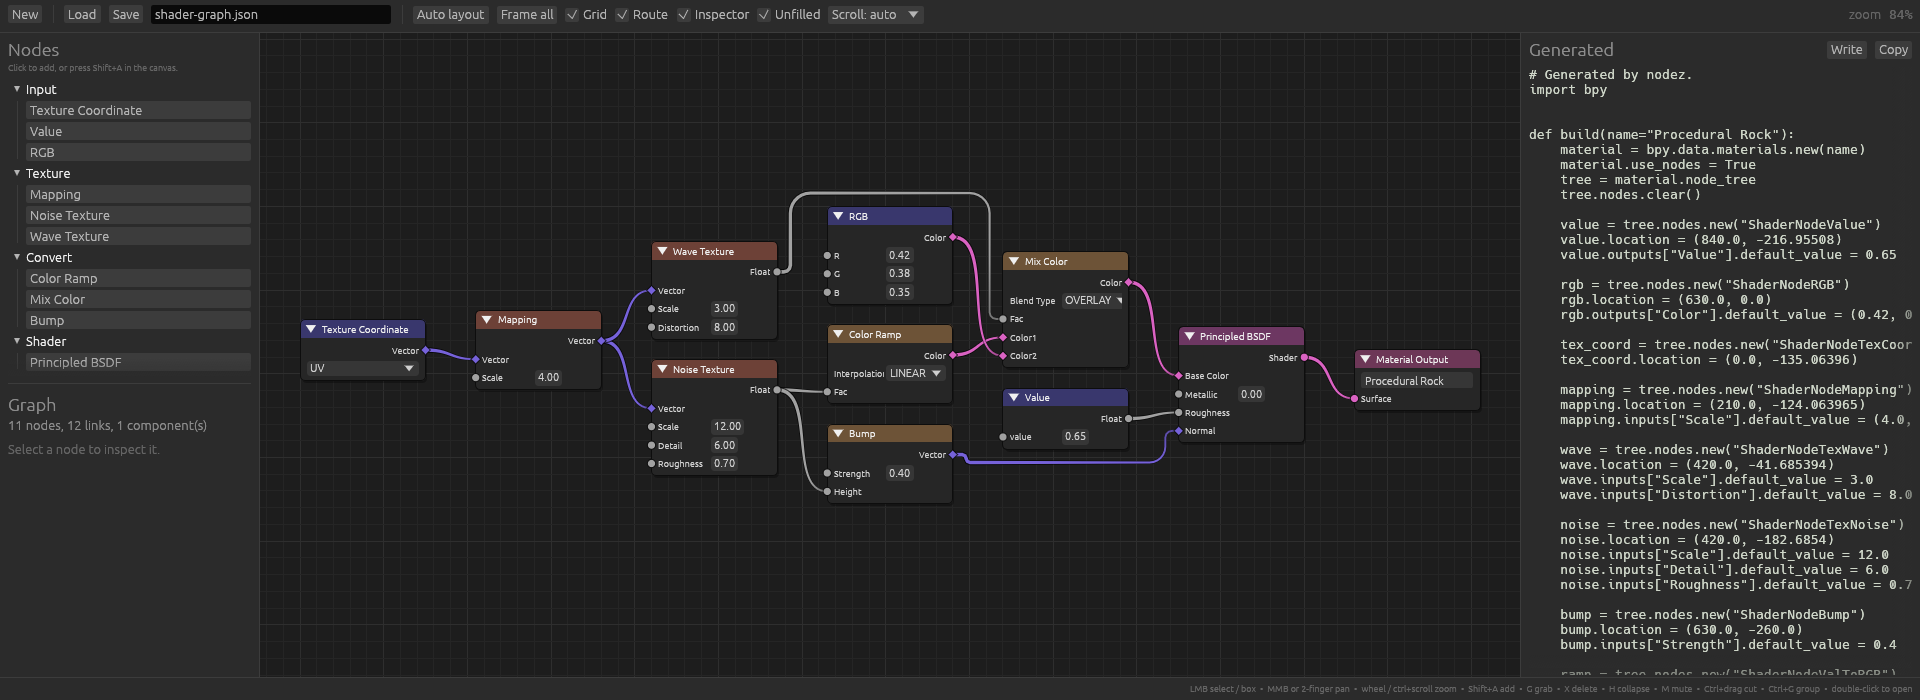Viewport: 1920px width, 700px height.
Task: Collapse the Value node triangle
Action: click(x=1014, y=397)
